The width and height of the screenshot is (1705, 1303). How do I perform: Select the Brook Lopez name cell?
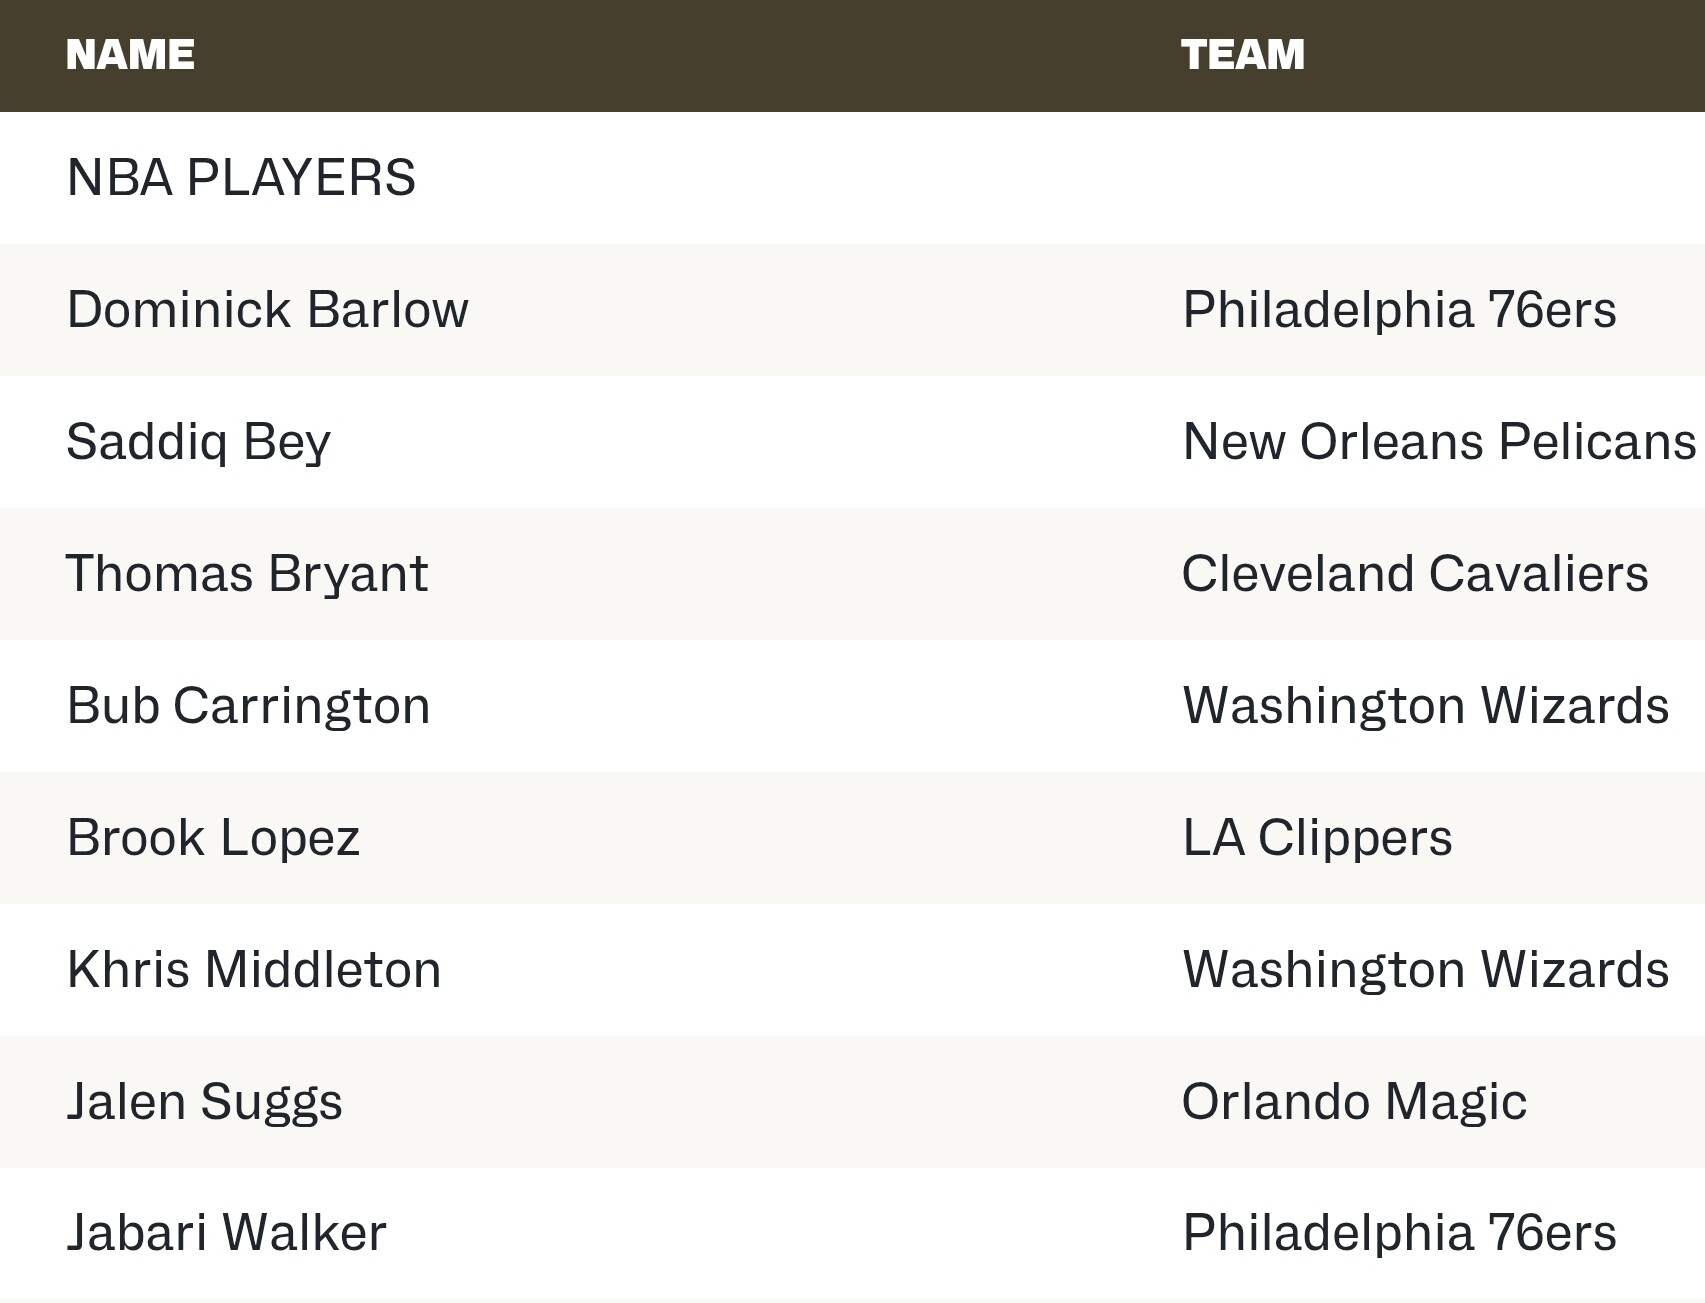pos(213,838)
